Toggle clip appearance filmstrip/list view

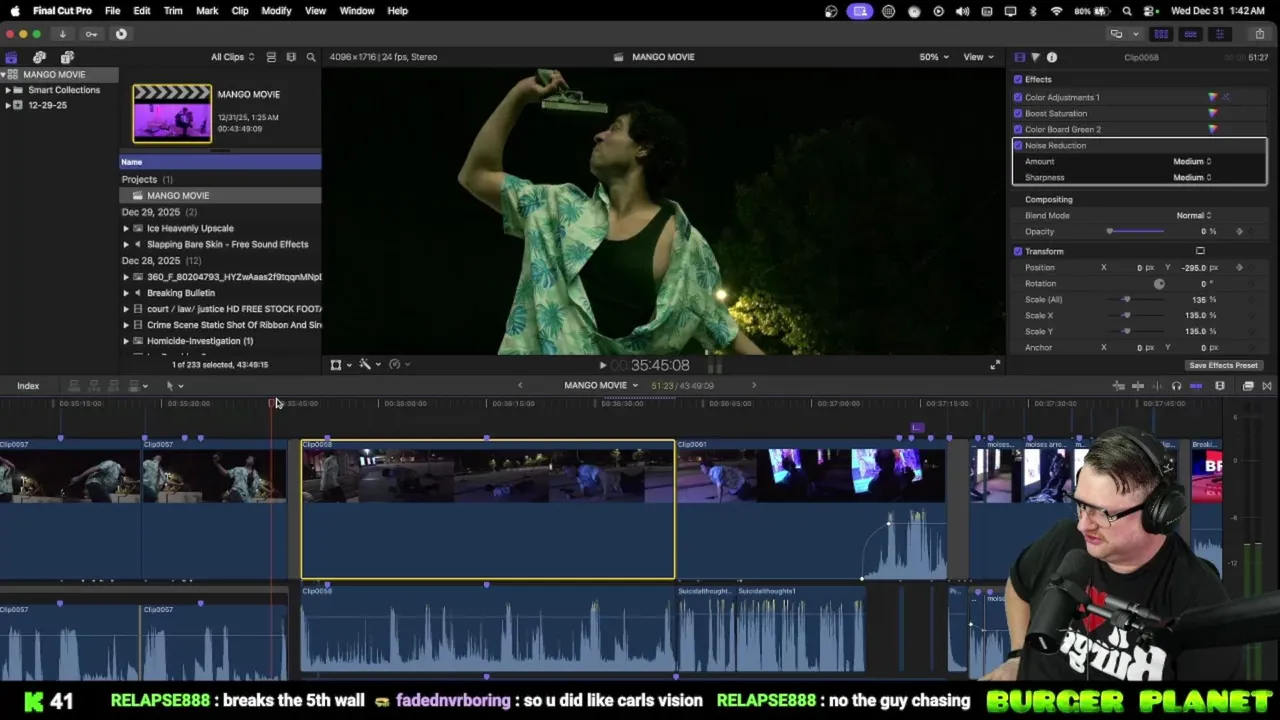271,57
